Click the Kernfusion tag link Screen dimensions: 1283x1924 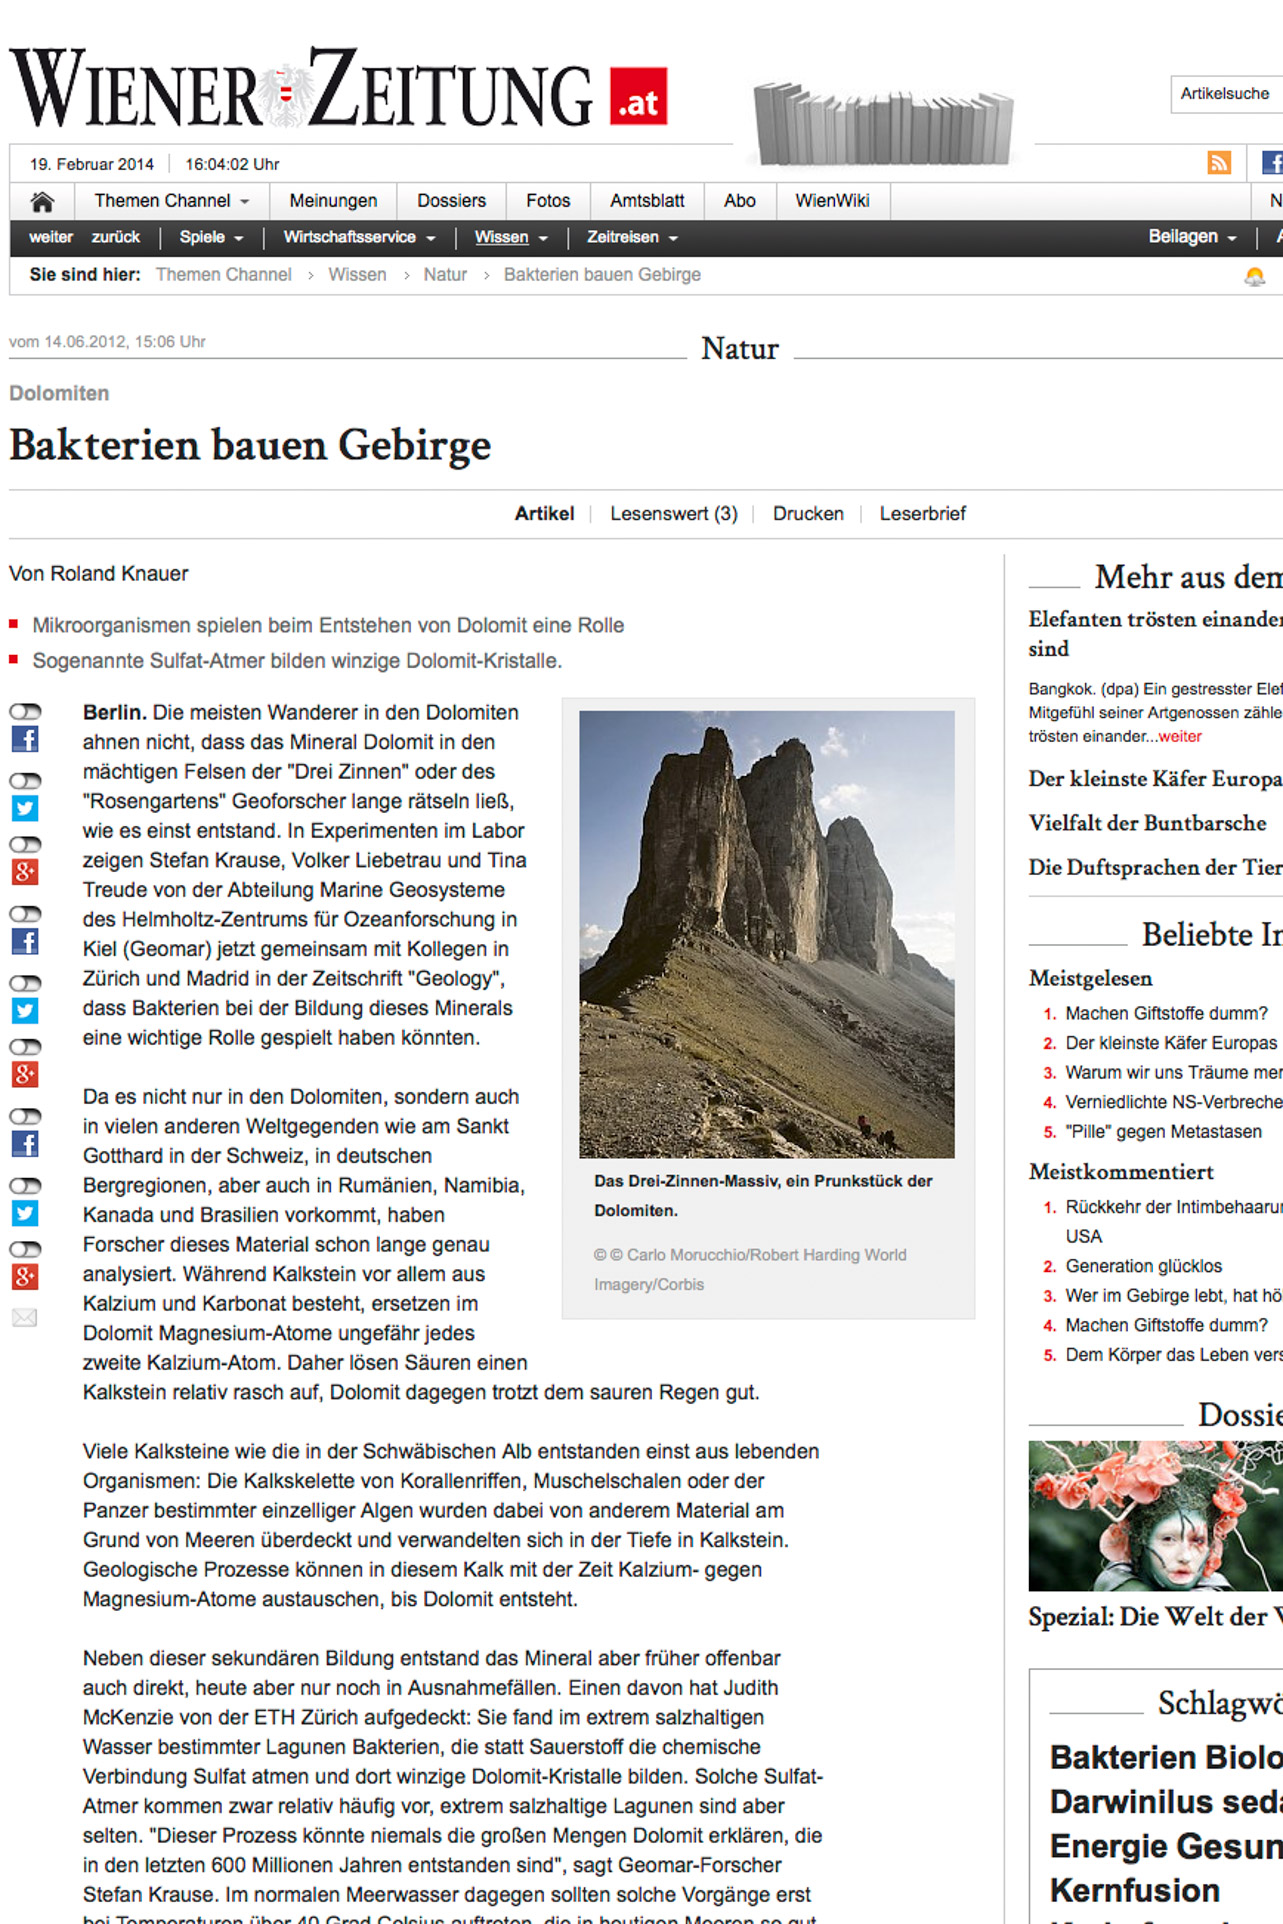(1134, 1891)
